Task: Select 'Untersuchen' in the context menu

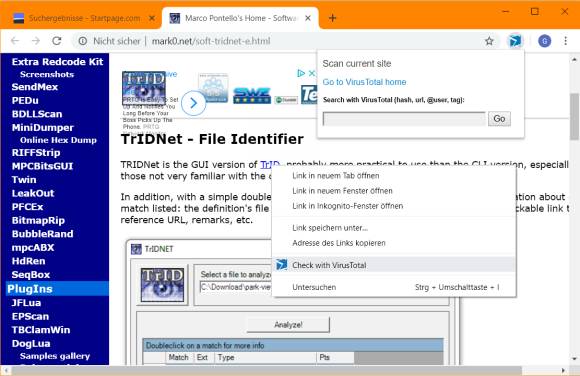Action: click(394, 287)
